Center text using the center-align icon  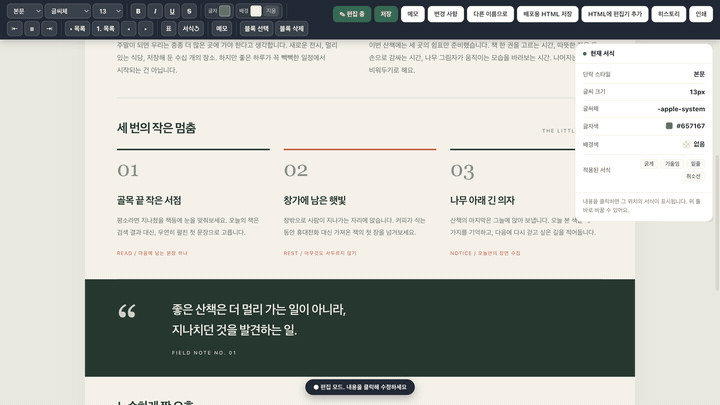point(32,28)
